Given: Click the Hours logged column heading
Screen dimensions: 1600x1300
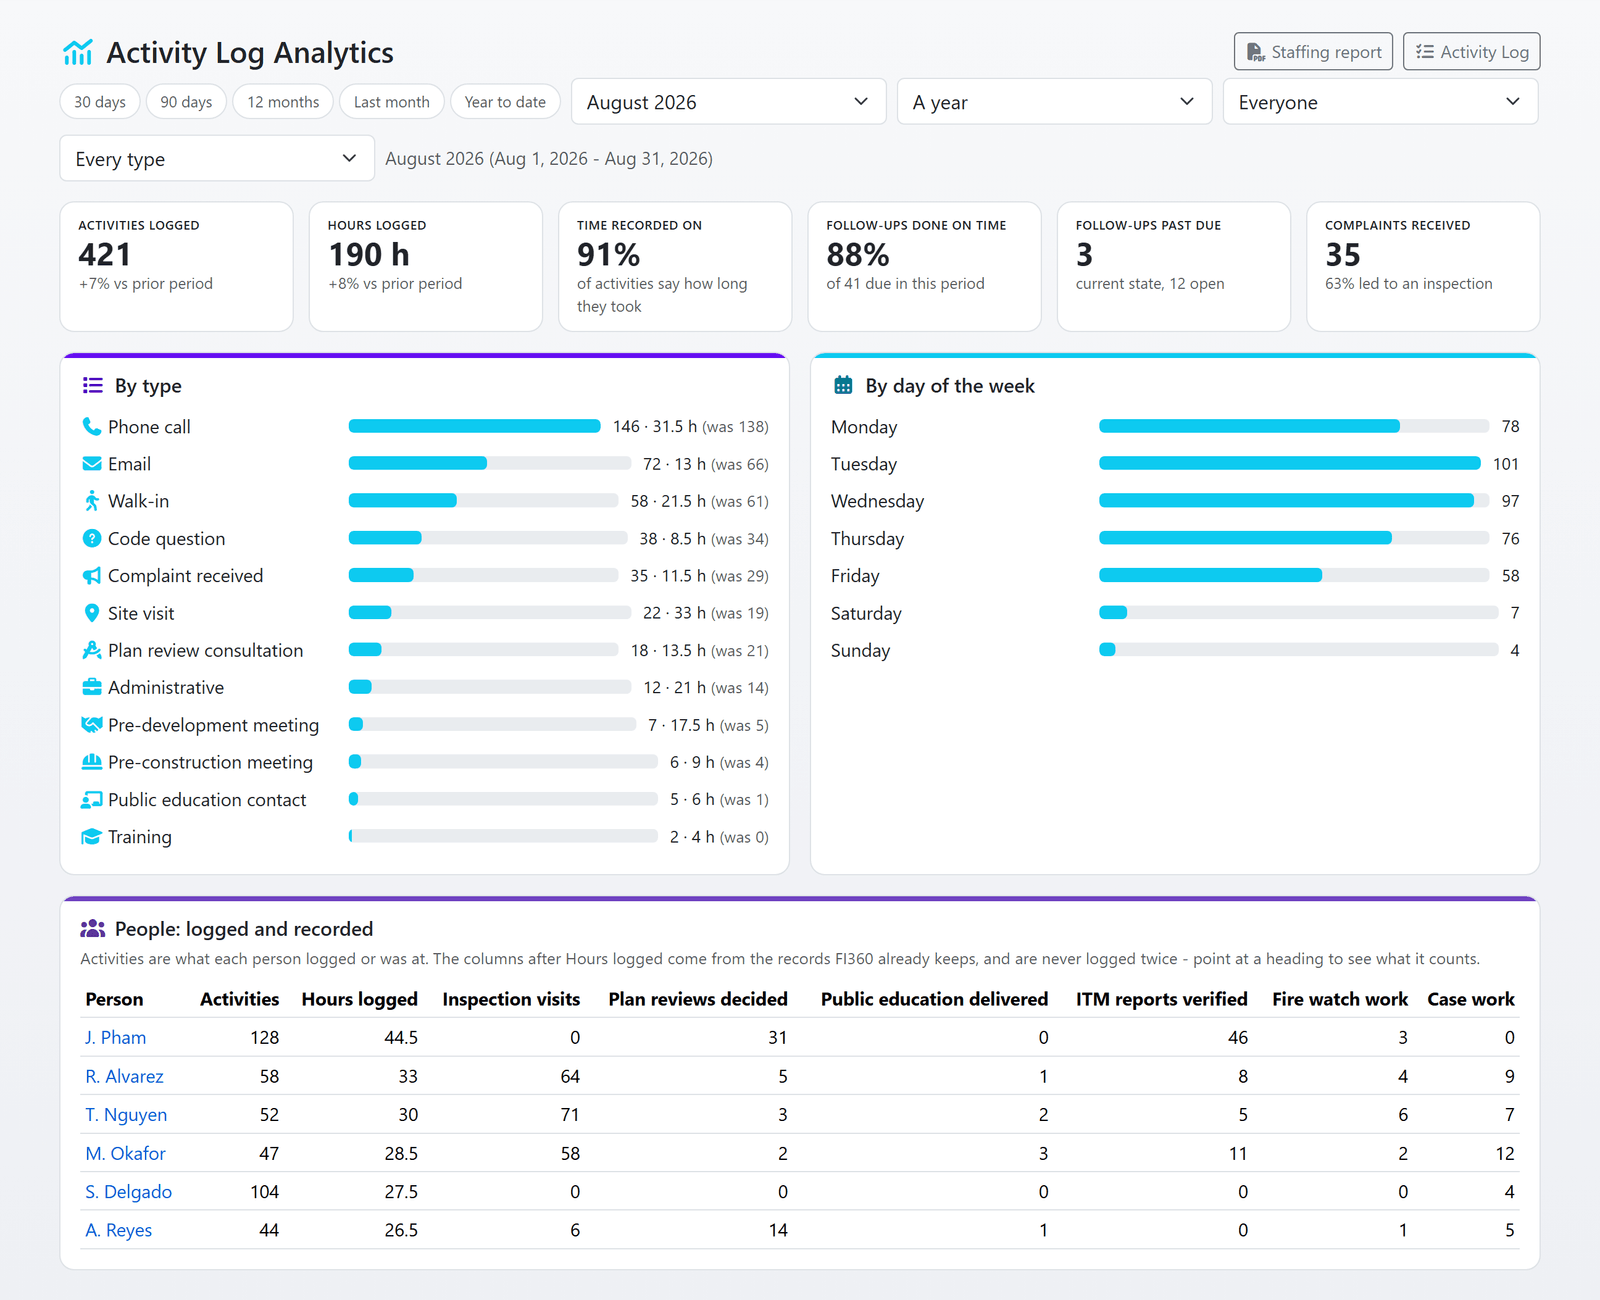Looking at the screenshot, I should (x=360, y=999).
